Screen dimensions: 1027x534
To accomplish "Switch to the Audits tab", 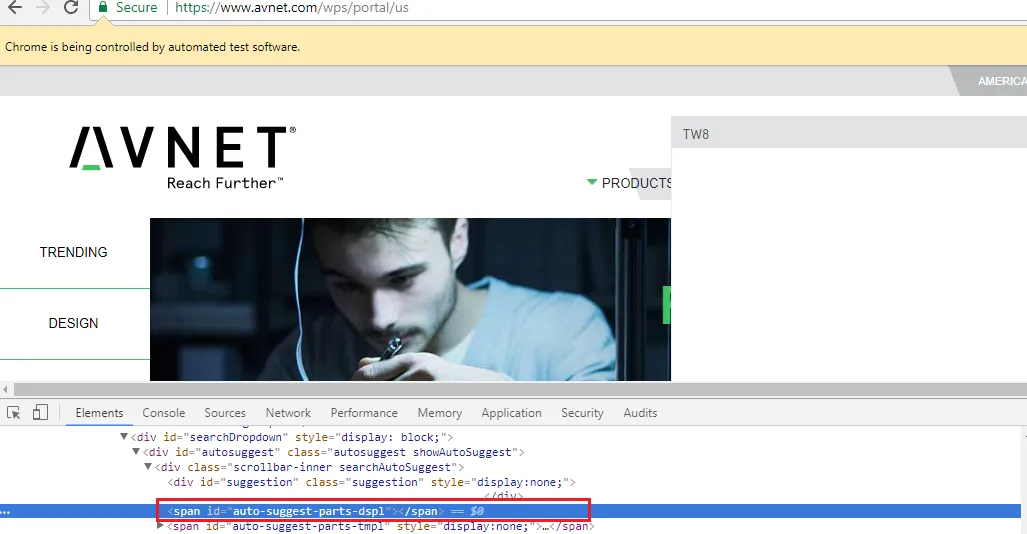I will click(x=640, y=413).
